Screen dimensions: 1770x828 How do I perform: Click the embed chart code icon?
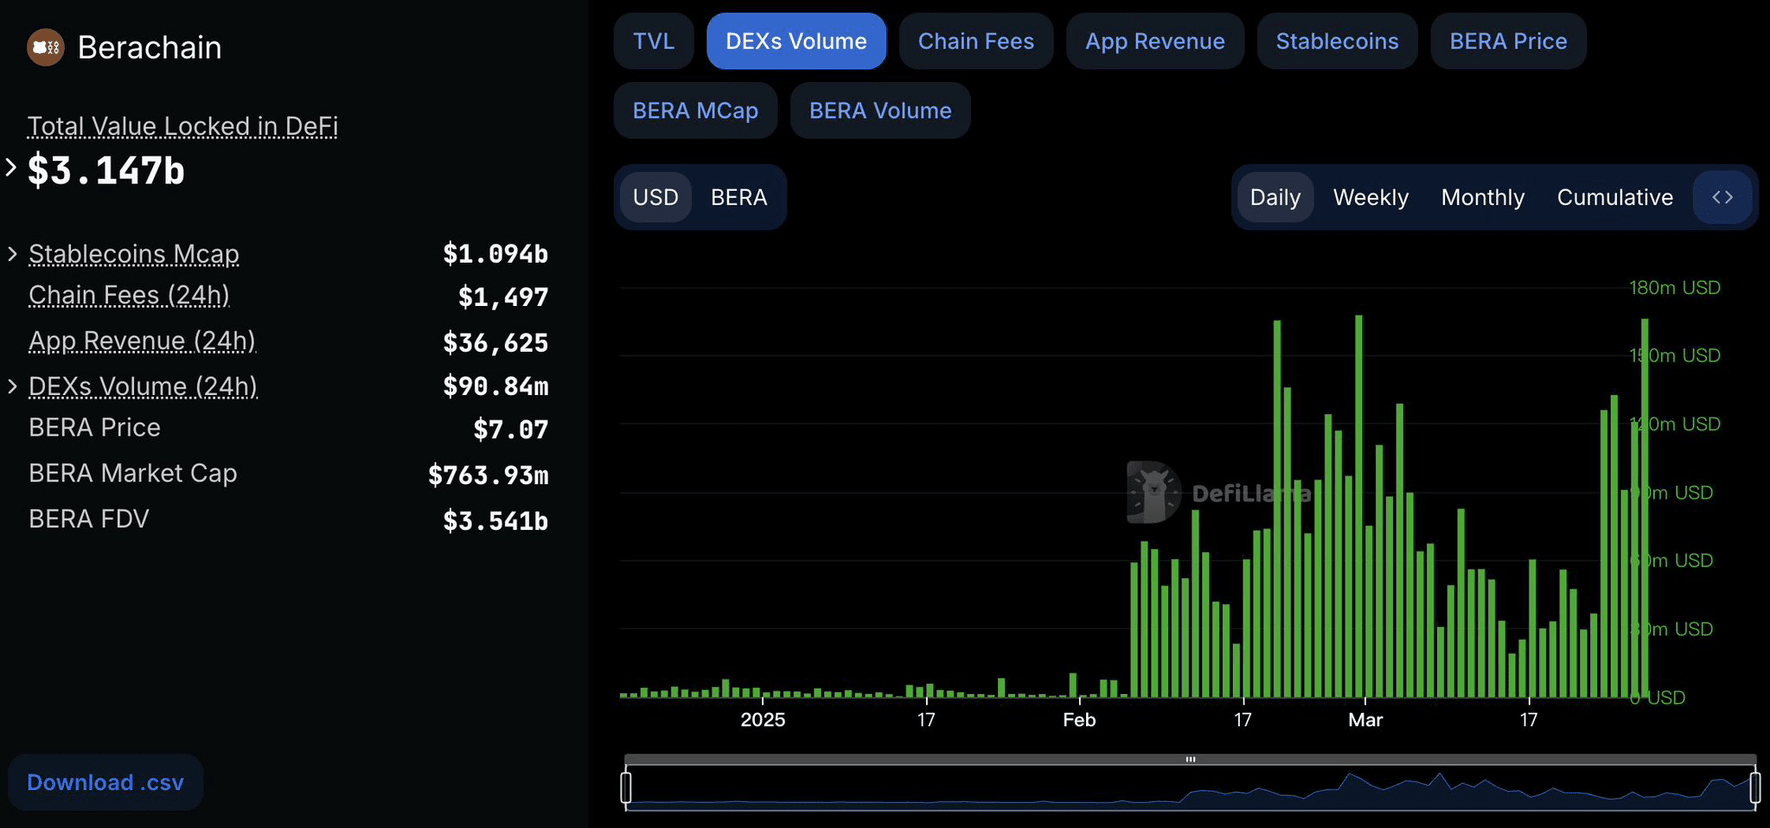[x=1722, y=197]
